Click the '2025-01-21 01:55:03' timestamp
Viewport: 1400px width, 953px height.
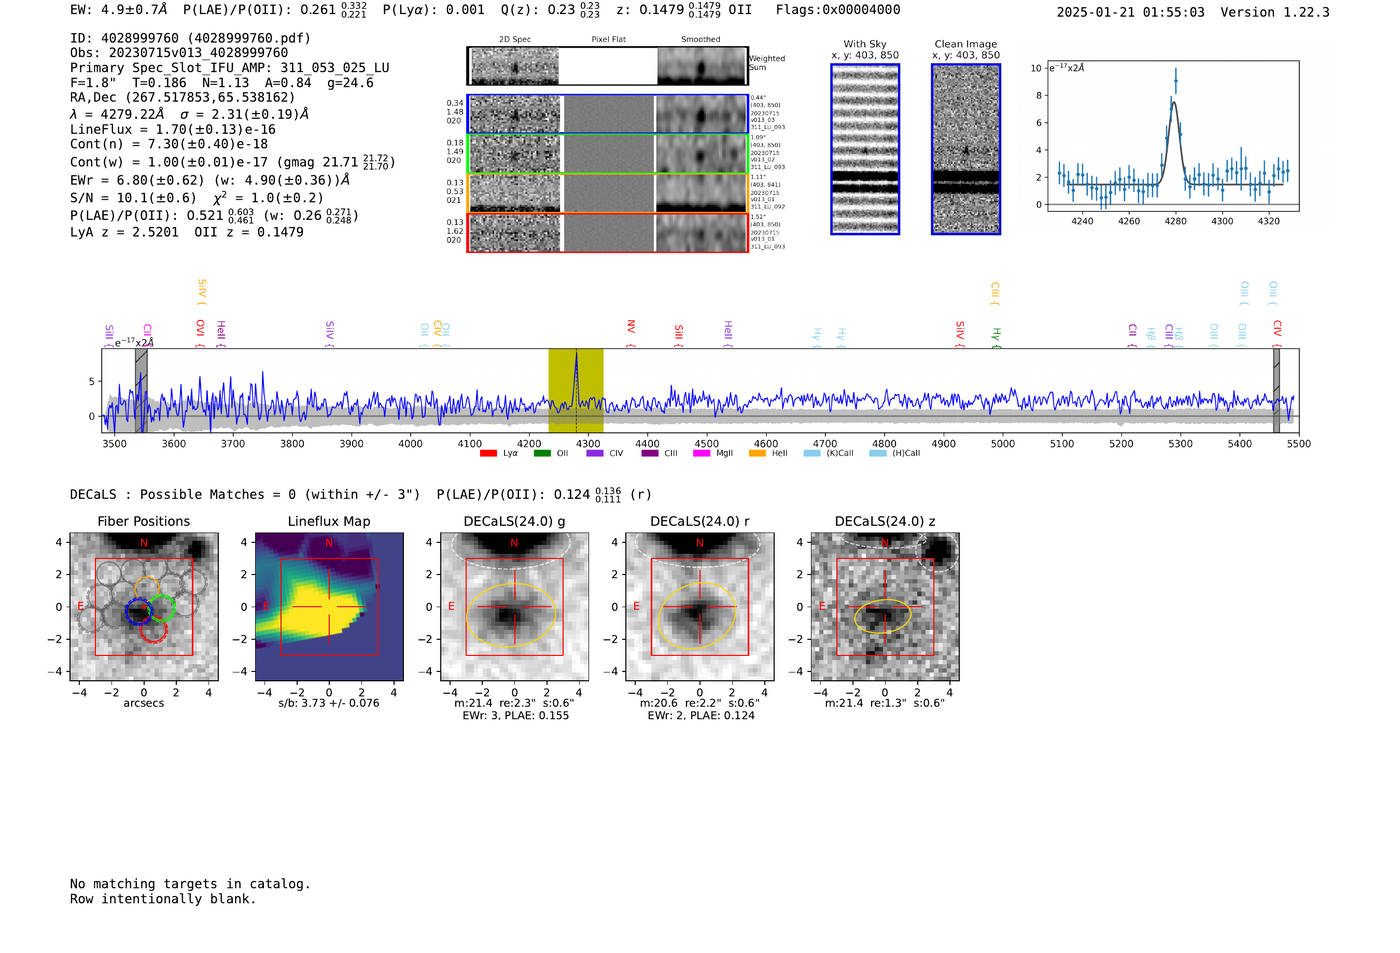pos(1131,12)
